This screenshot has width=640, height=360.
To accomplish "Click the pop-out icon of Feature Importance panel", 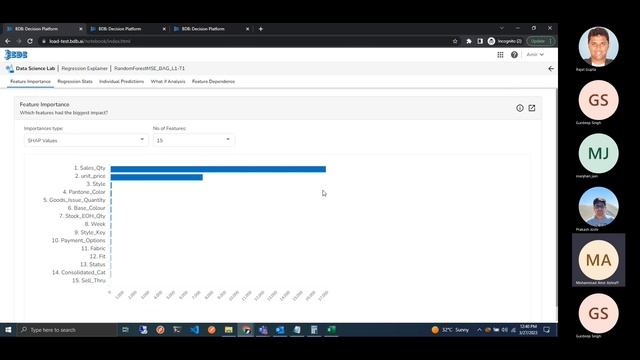I will [x=532, y=108].
